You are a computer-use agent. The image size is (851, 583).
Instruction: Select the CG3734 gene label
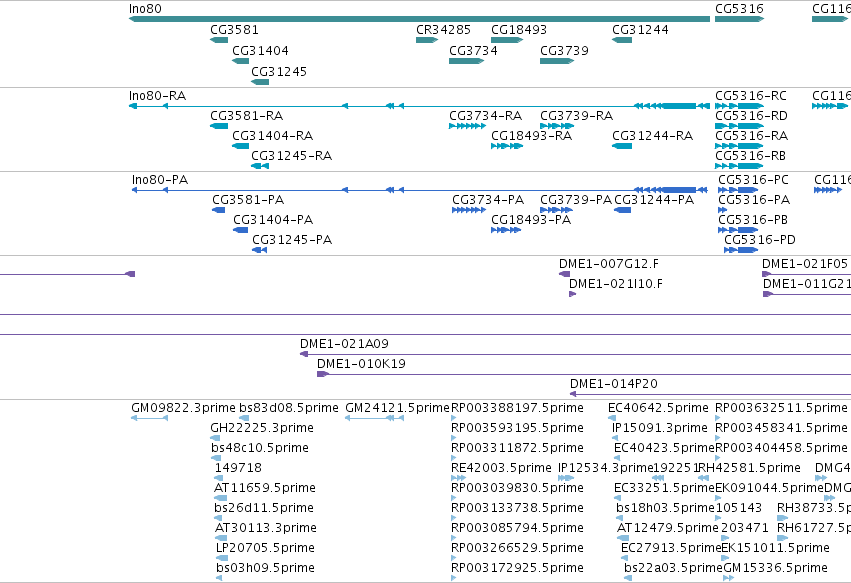point(473,50)
